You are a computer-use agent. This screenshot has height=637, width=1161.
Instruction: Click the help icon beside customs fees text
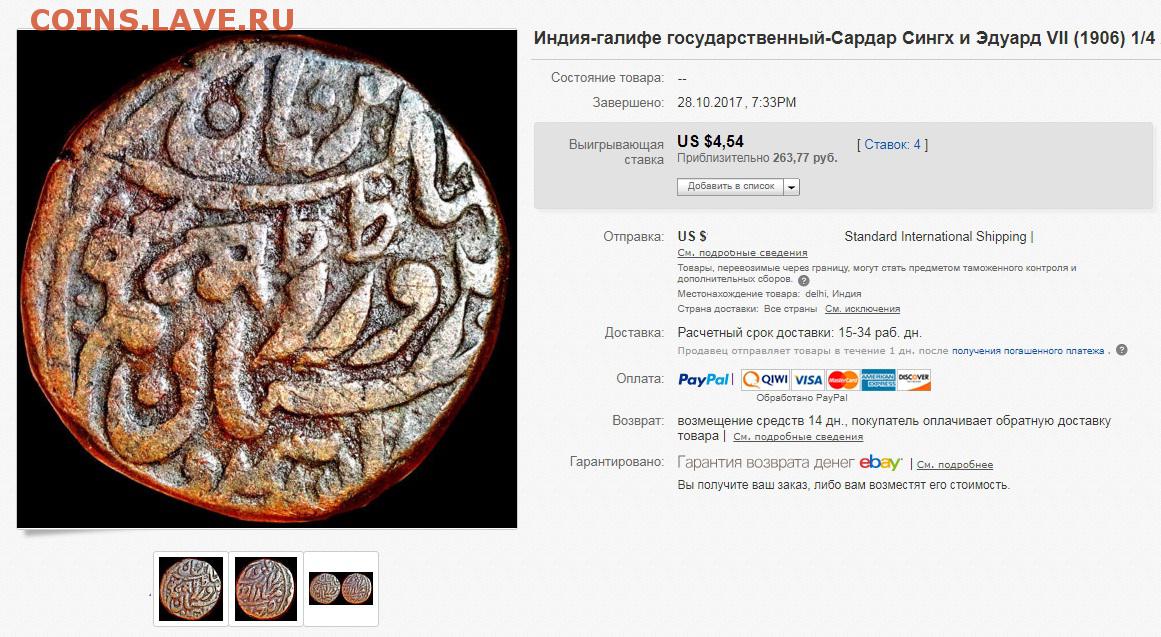pyautogui.click(x=804, y=281)
